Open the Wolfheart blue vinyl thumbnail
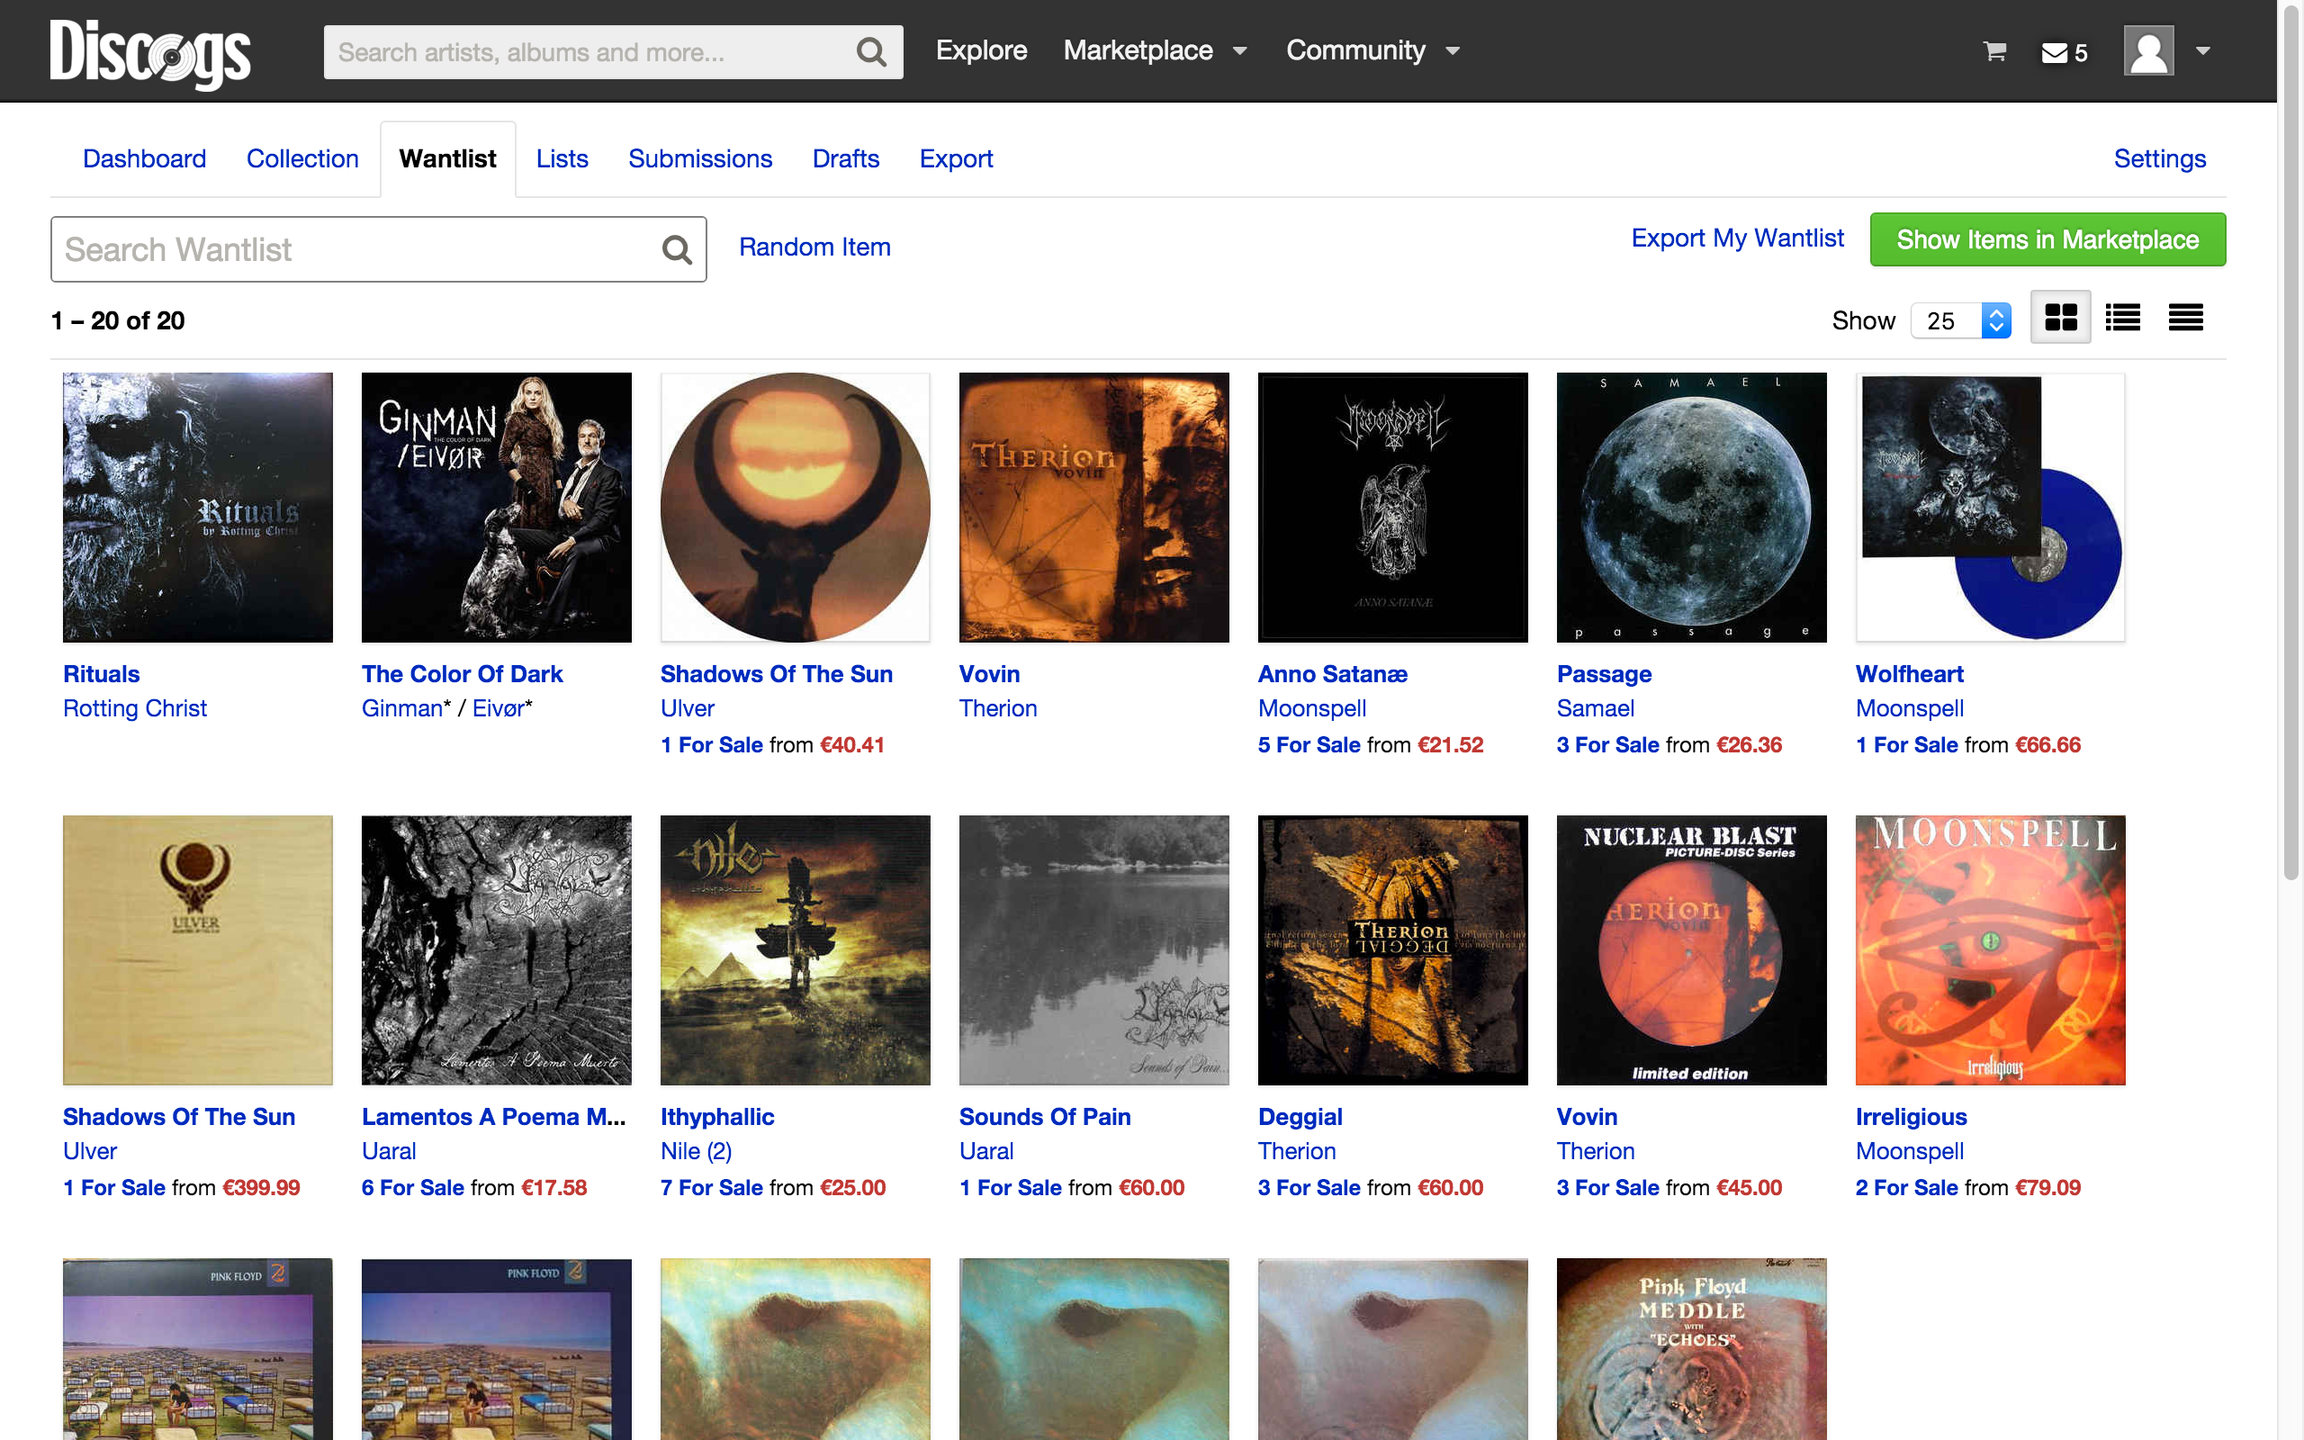The height and width of the screenshot is (1440, 2304). tap(1991, 508)
